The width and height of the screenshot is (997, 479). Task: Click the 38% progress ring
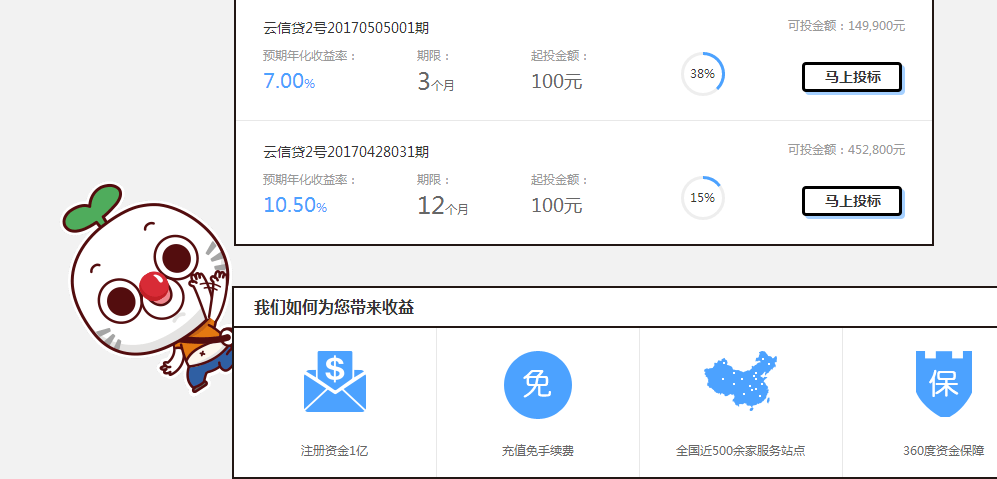click(703, 74)
